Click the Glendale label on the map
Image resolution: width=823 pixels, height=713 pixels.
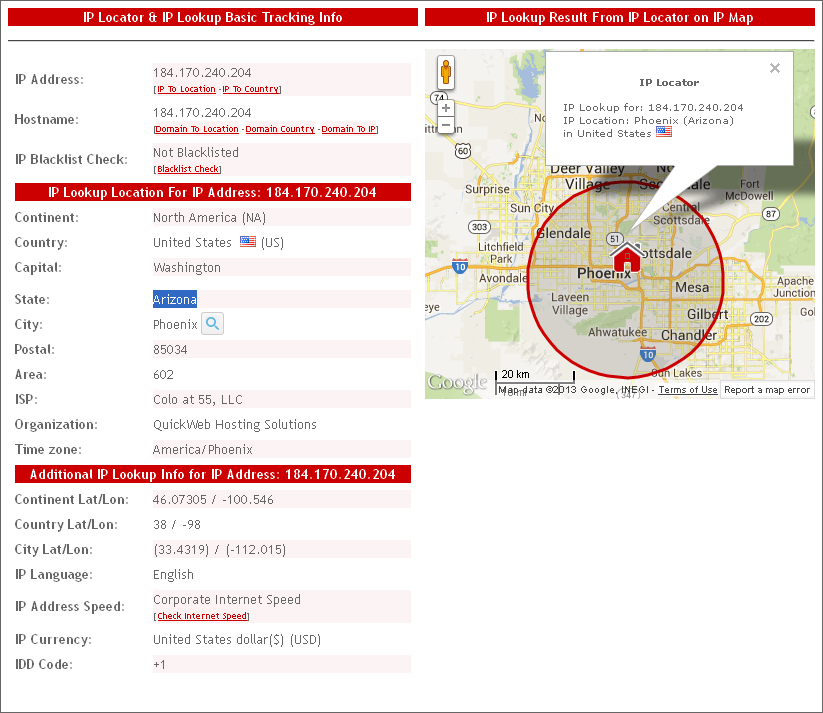pyautogui.click(x=563, y=233)
